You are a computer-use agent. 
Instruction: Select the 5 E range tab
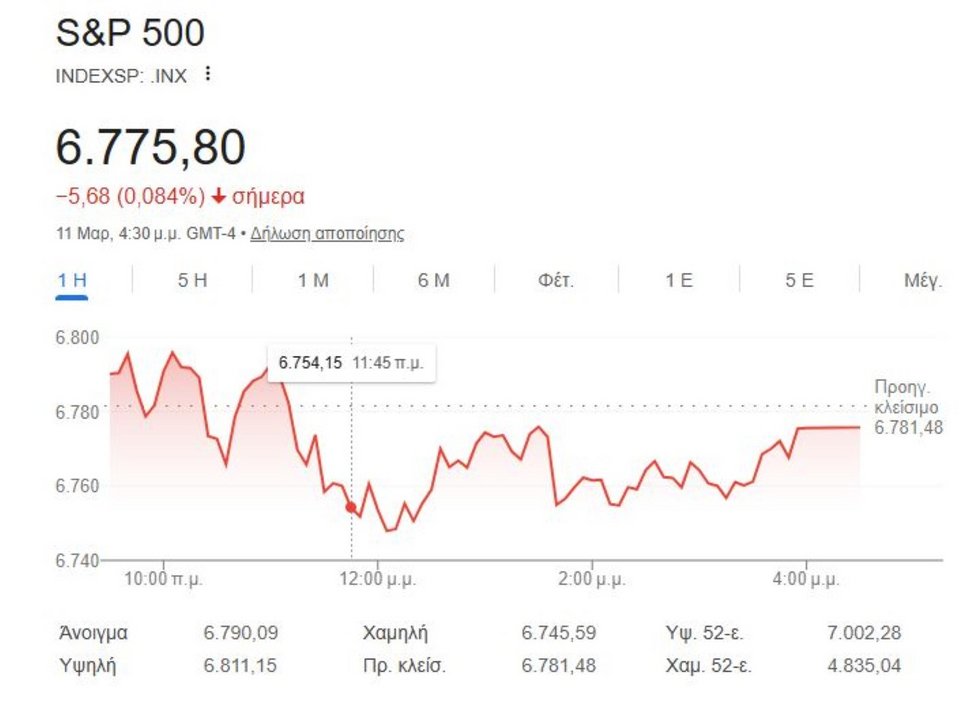click(x=799, y=281)
